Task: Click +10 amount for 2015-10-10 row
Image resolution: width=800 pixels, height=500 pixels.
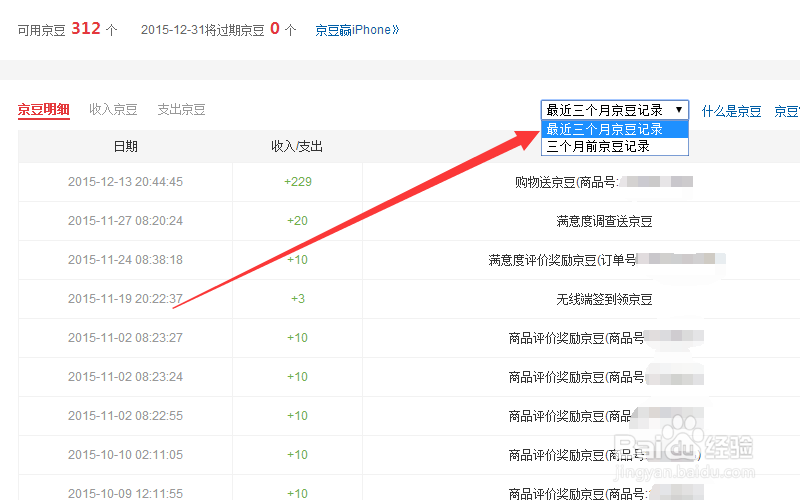Action: (x=297, y=455)
